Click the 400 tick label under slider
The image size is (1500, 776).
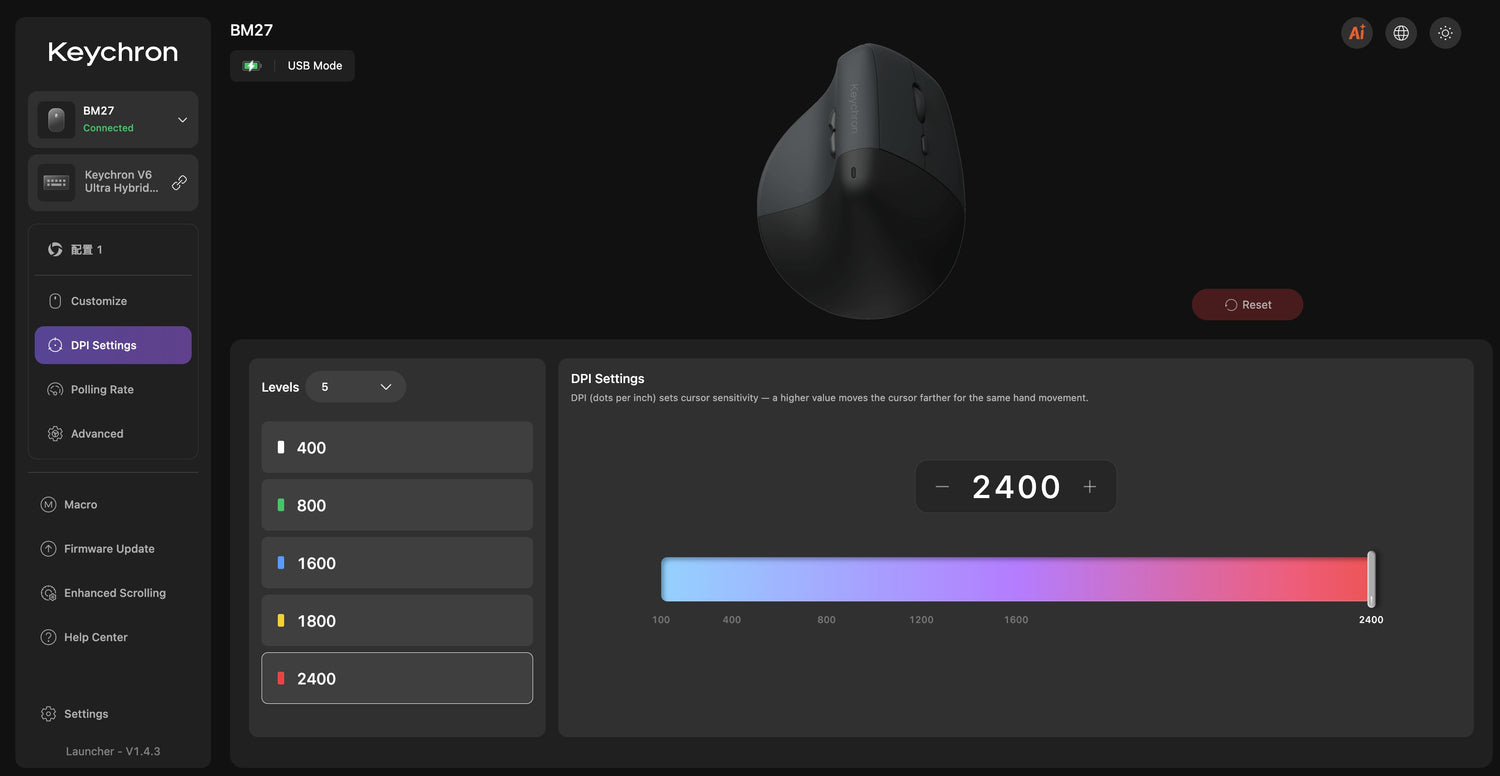(x=732, y=620)
